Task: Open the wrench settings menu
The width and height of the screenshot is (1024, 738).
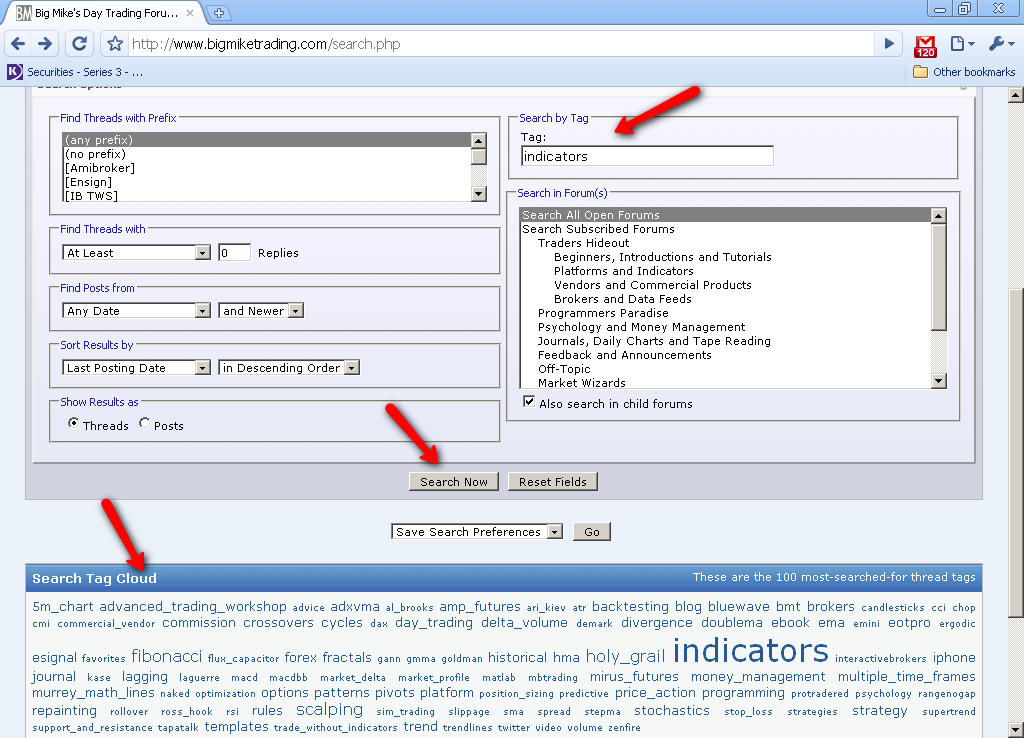Action: pyautogui.click(x=1000, y=44)
